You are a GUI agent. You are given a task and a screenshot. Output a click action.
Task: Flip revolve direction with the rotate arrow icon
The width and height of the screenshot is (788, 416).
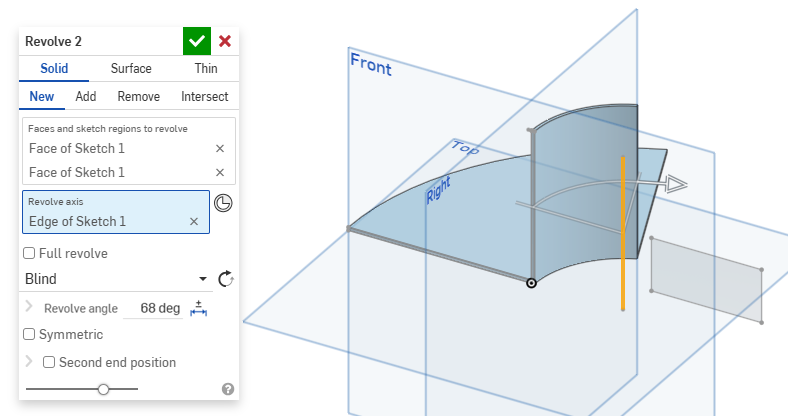pyautogui.click(x=225, y=279)
